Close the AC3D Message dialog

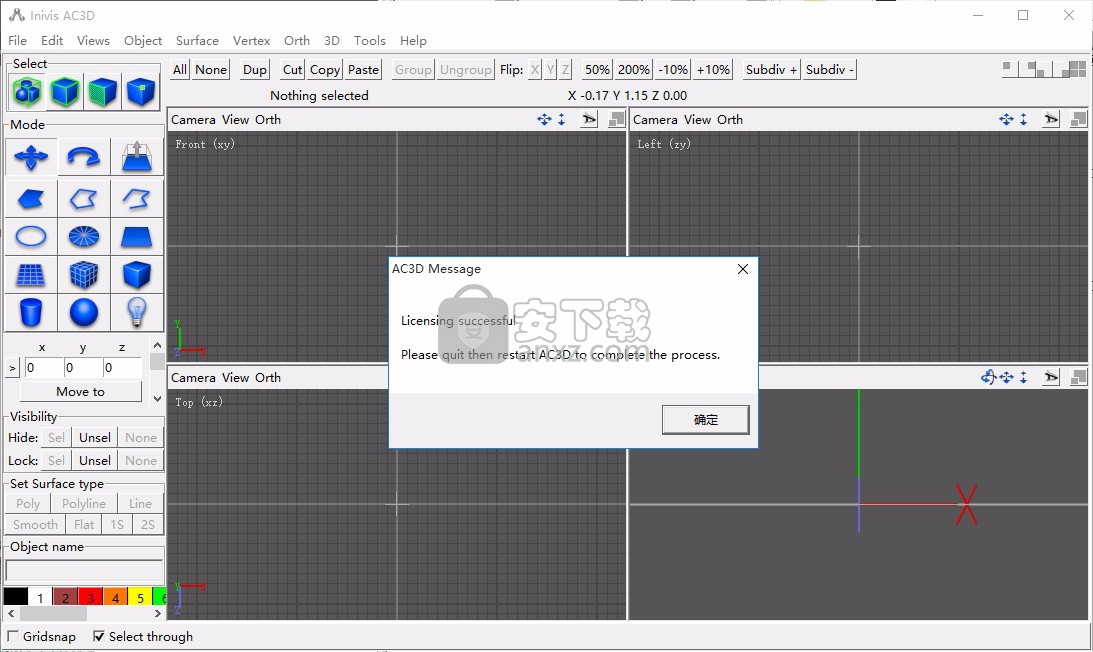click(x=743, y=269)
